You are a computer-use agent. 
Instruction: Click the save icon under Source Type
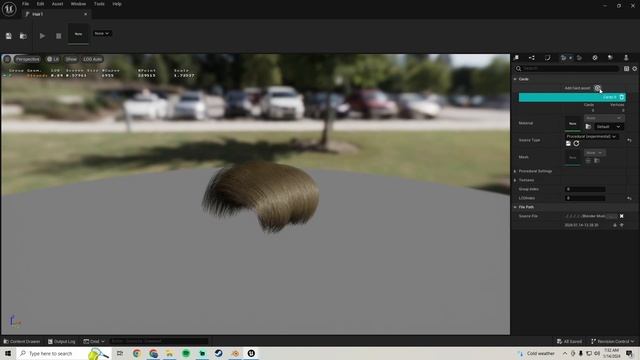pos(568,143)
